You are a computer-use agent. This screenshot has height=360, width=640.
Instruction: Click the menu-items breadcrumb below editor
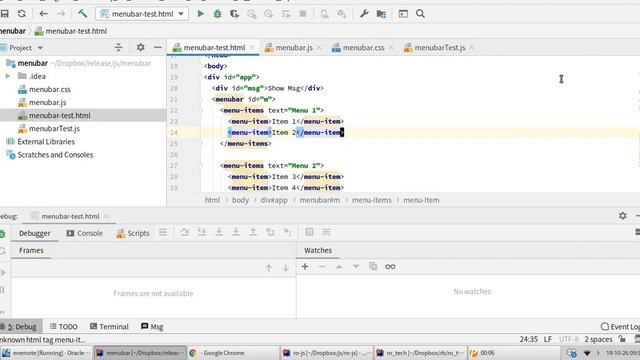click(x=371, y=200)
